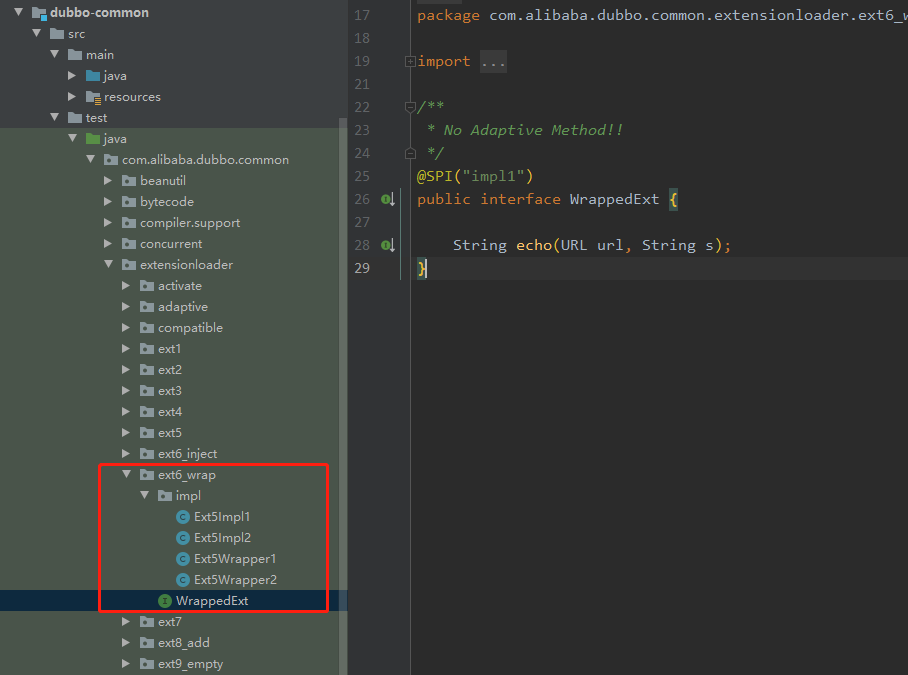
Task: Click line number 25 in the gutter
Action: point(362,176)
